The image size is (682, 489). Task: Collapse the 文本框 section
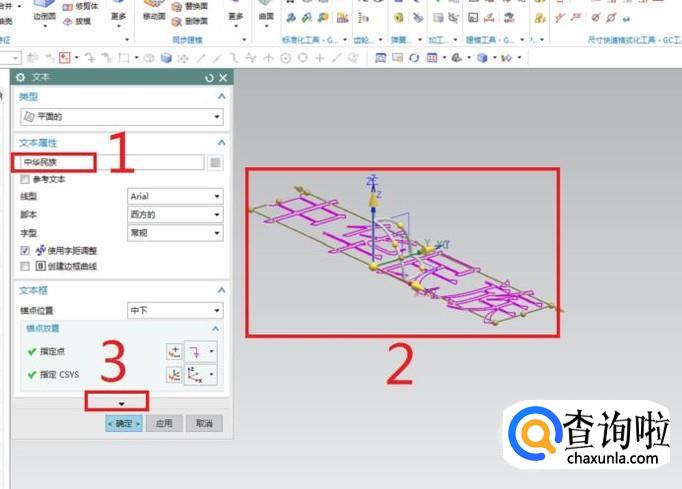tap(222, 290)
